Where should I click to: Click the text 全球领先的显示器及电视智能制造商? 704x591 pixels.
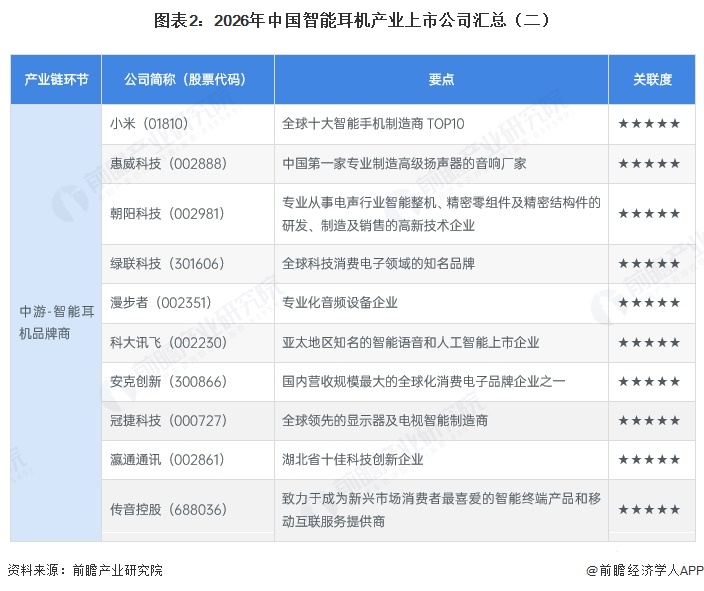385,421
